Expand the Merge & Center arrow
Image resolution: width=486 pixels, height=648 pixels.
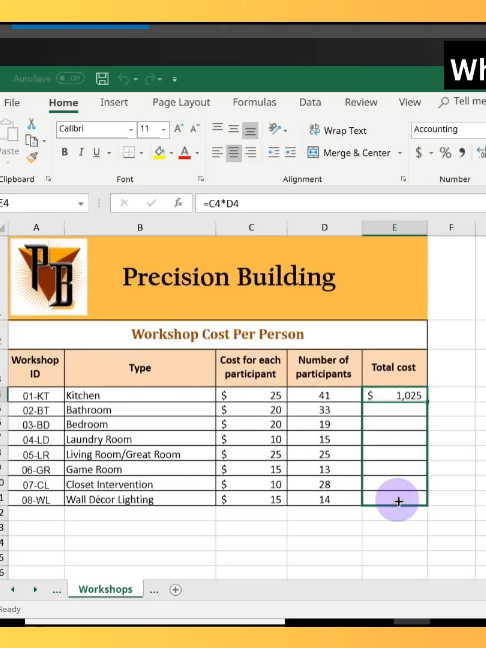pos(400,153)
